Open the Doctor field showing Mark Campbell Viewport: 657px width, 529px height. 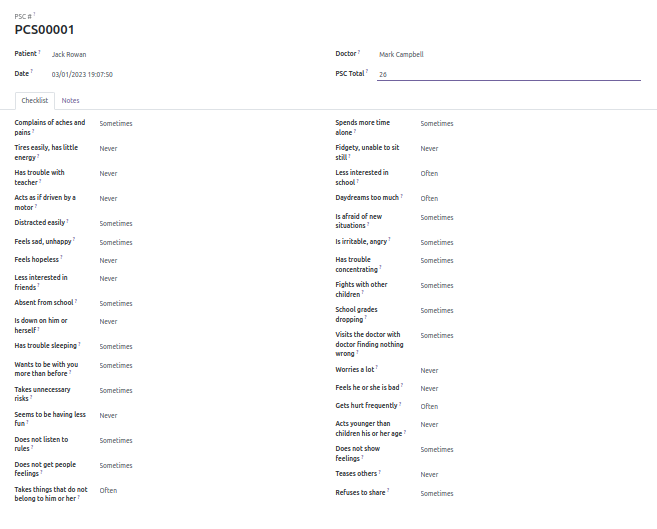(x=401, y=54)
